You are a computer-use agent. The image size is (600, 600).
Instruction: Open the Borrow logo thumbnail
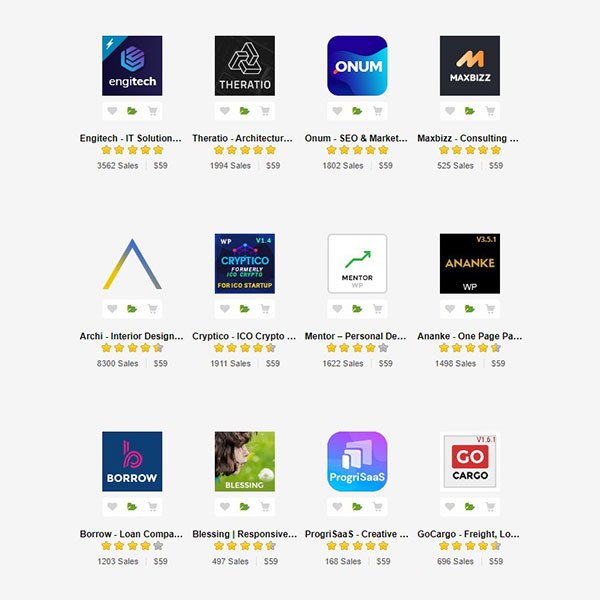pos(132,461)
